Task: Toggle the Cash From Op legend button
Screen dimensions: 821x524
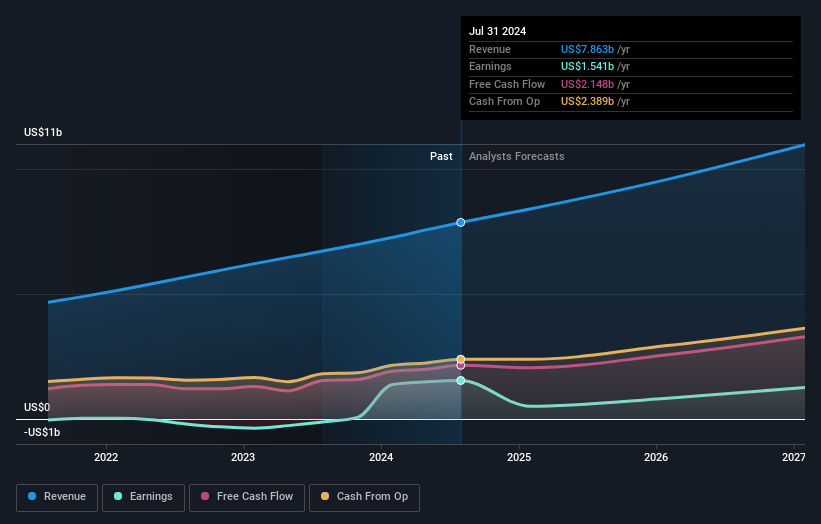Action: [364, 497]
